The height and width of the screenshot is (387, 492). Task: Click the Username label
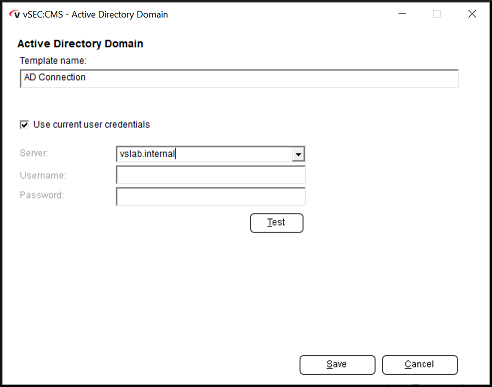click(x=43, y=175)
